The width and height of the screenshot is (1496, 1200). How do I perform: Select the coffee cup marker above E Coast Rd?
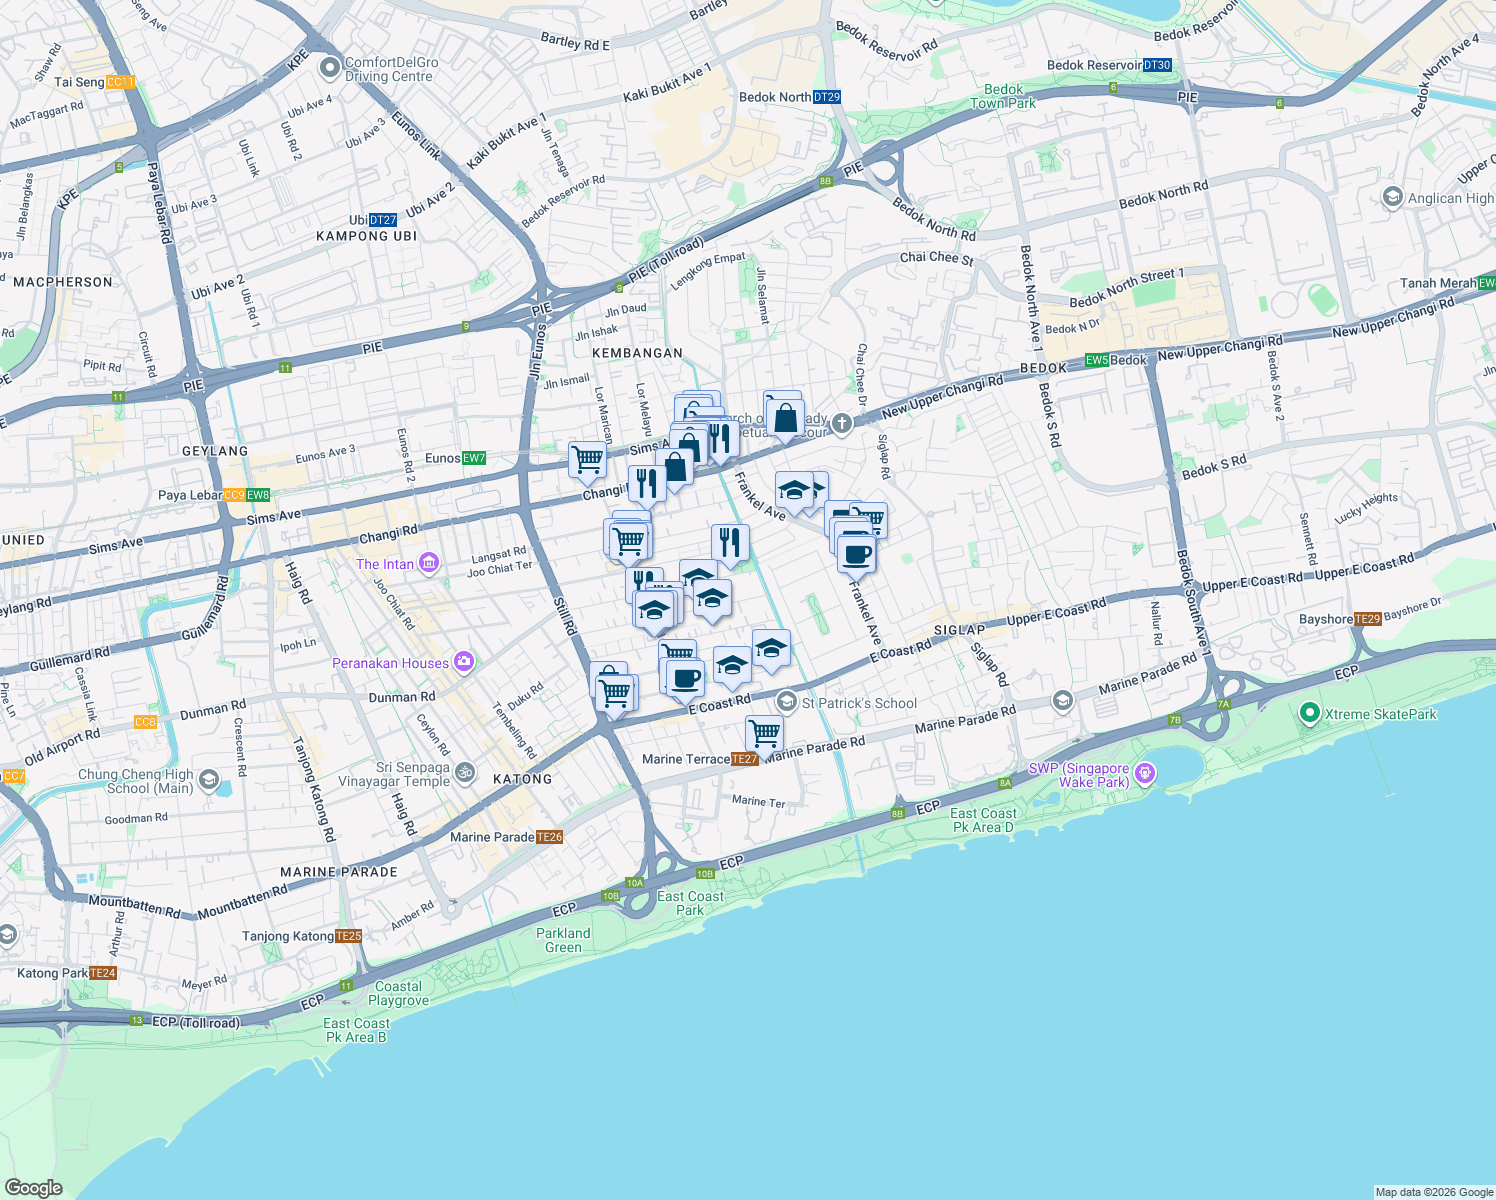(x=686, y=678)
